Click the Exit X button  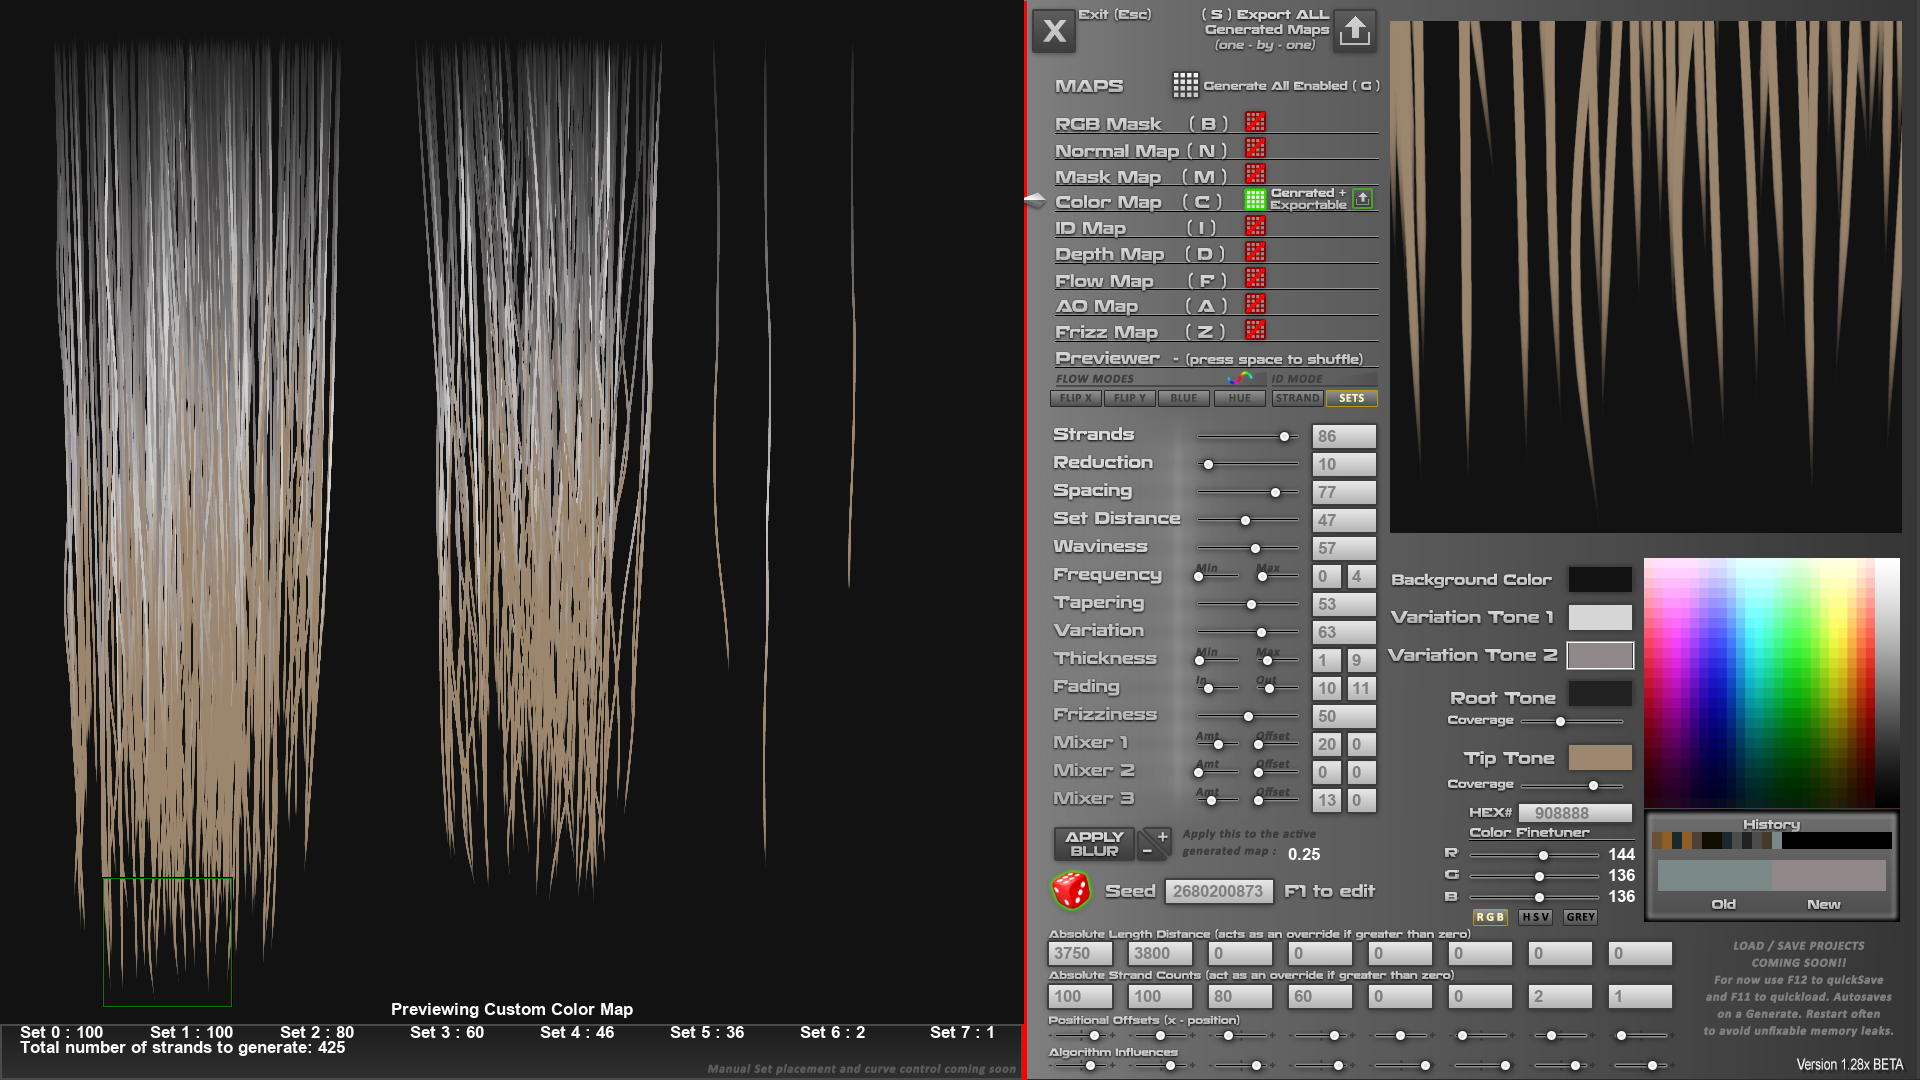coord(1054,31)
